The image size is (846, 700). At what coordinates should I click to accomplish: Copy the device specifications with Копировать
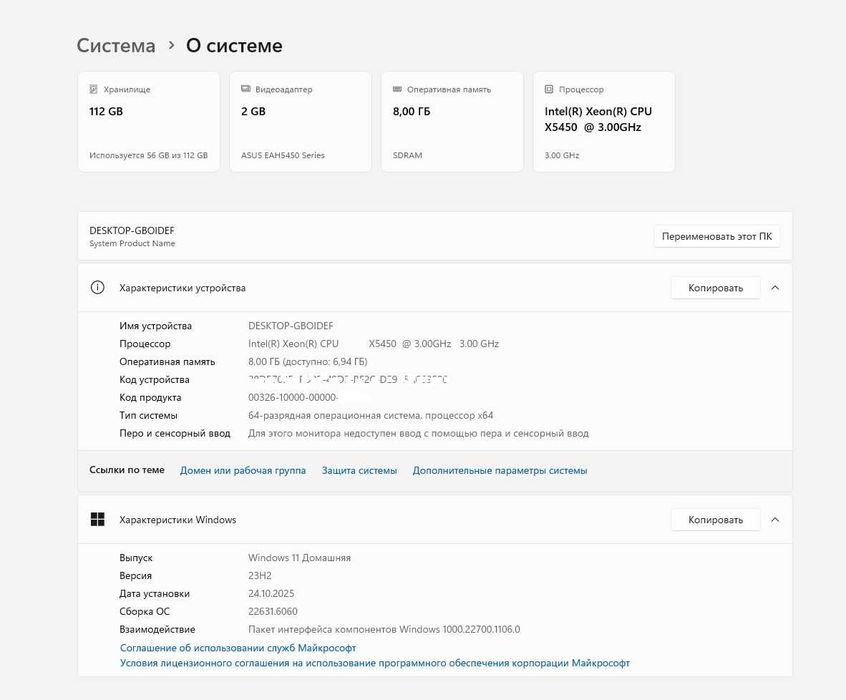click(715, 288)
